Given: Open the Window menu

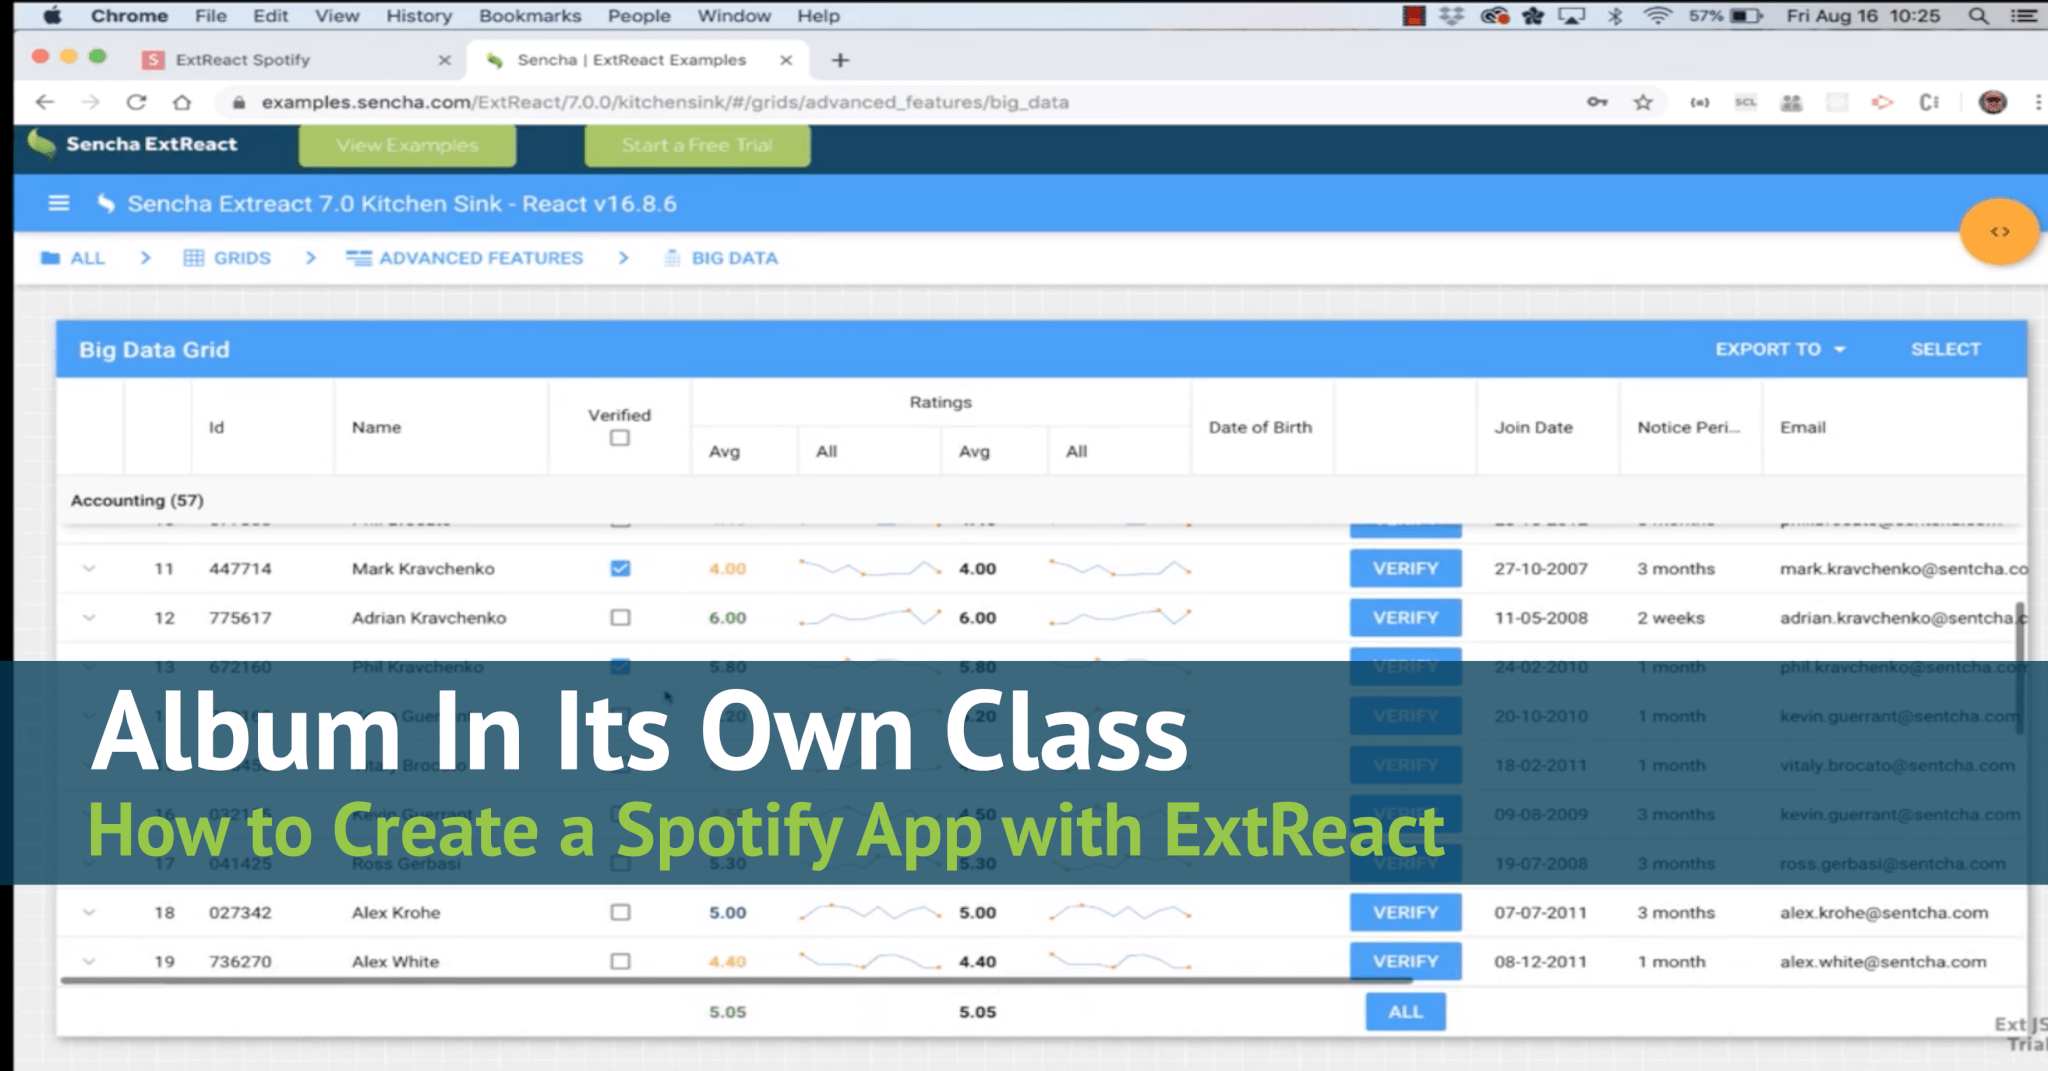Looking at the screenshot, I should 734,16.
